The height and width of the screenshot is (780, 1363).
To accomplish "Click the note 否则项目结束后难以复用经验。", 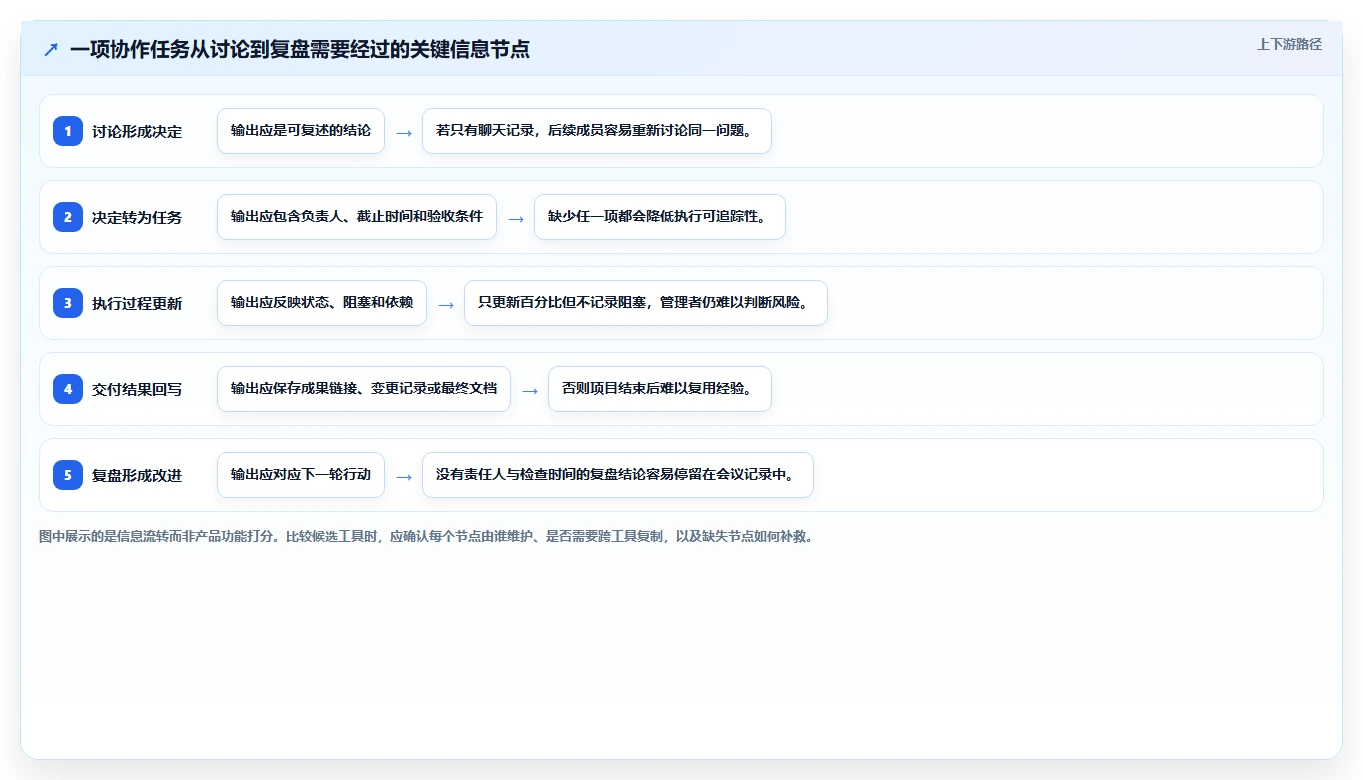I will pyautogui.click(x=660, y=389).
